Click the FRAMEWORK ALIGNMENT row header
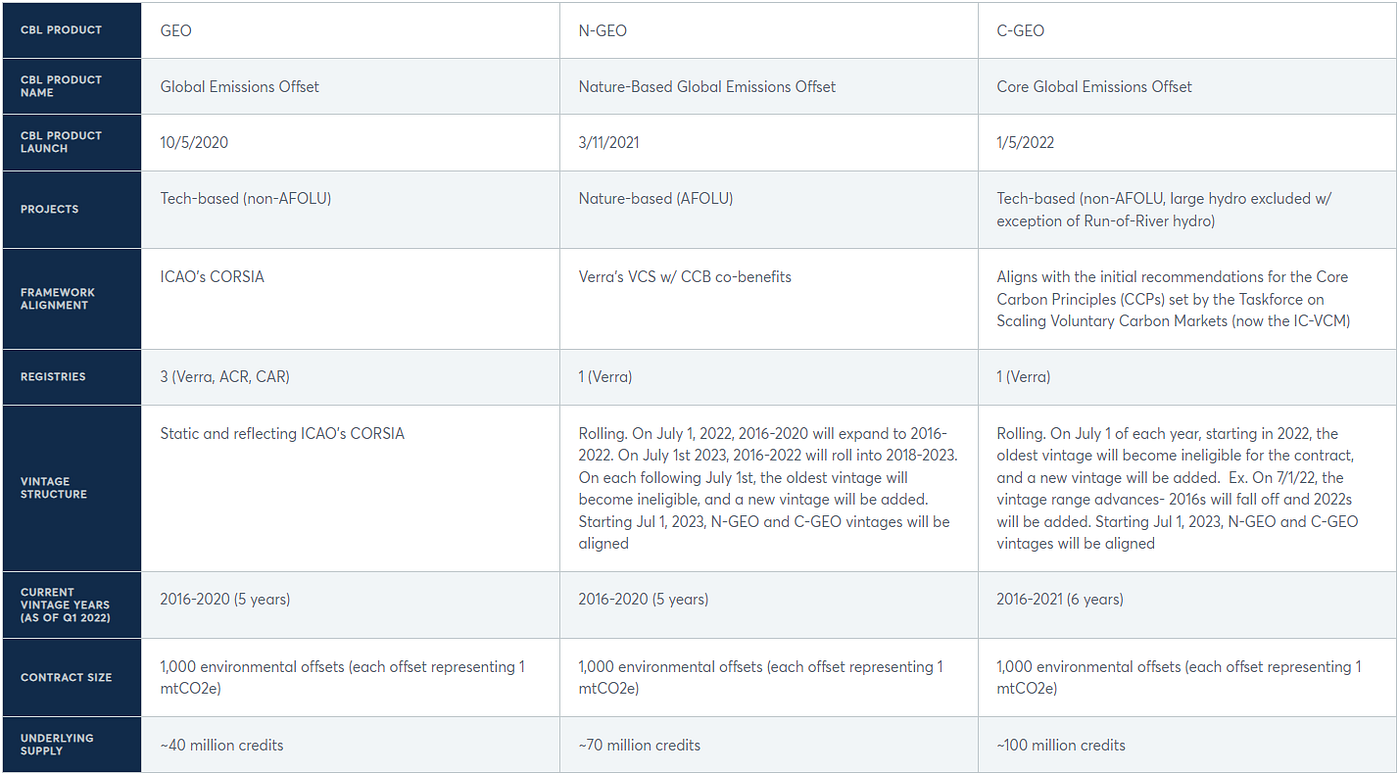Viewport: 1400px width, 775px height. click(x=71, y=299)
